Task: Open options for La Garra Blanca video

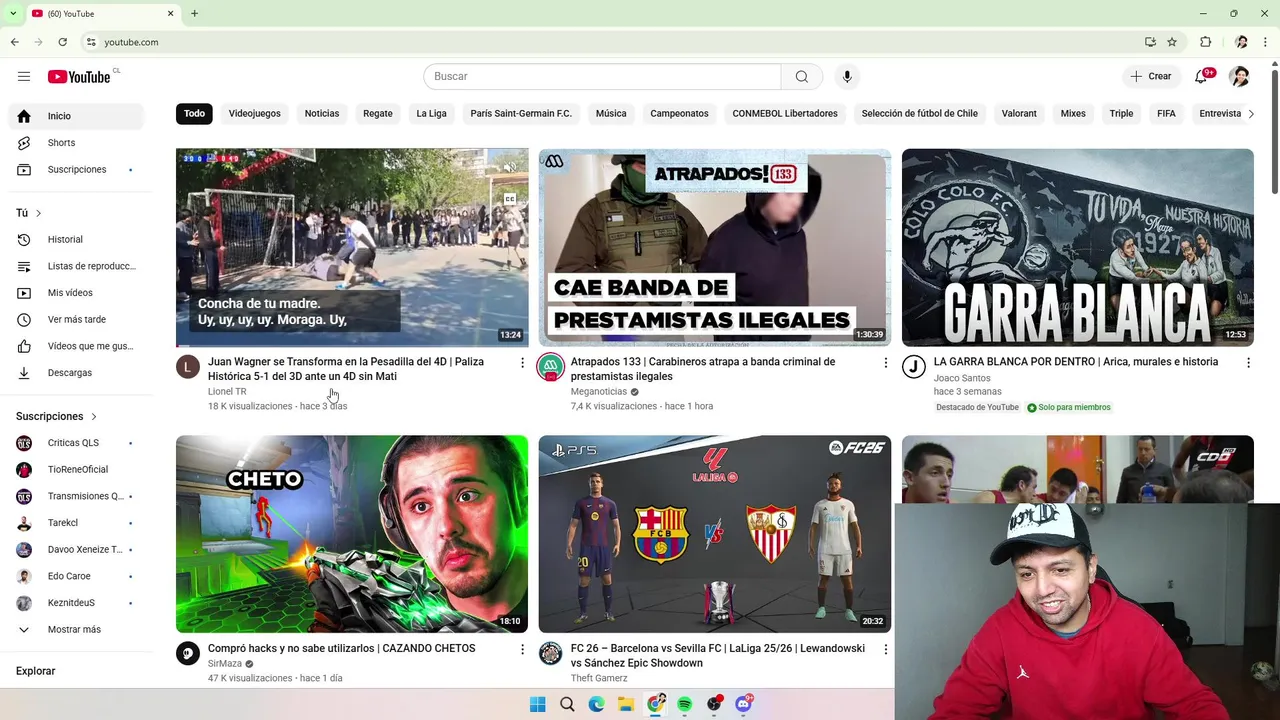Action: pyautogui.click(x=1248, y=363)
